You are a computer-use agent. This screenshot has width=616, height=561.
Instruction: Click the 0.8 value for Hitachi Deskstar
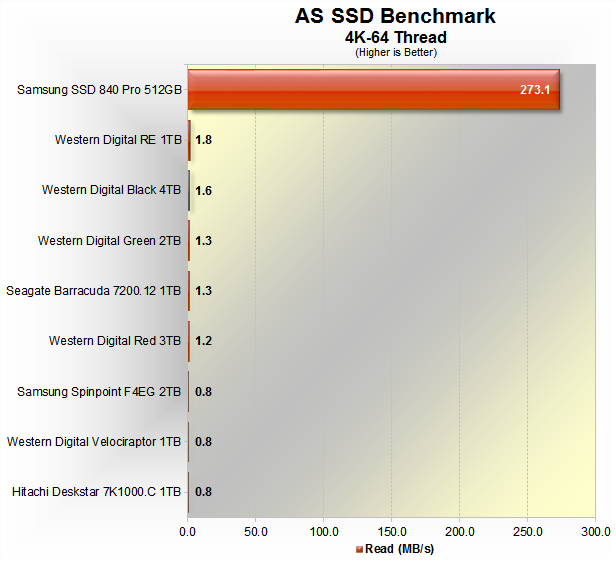coord(204,492)
